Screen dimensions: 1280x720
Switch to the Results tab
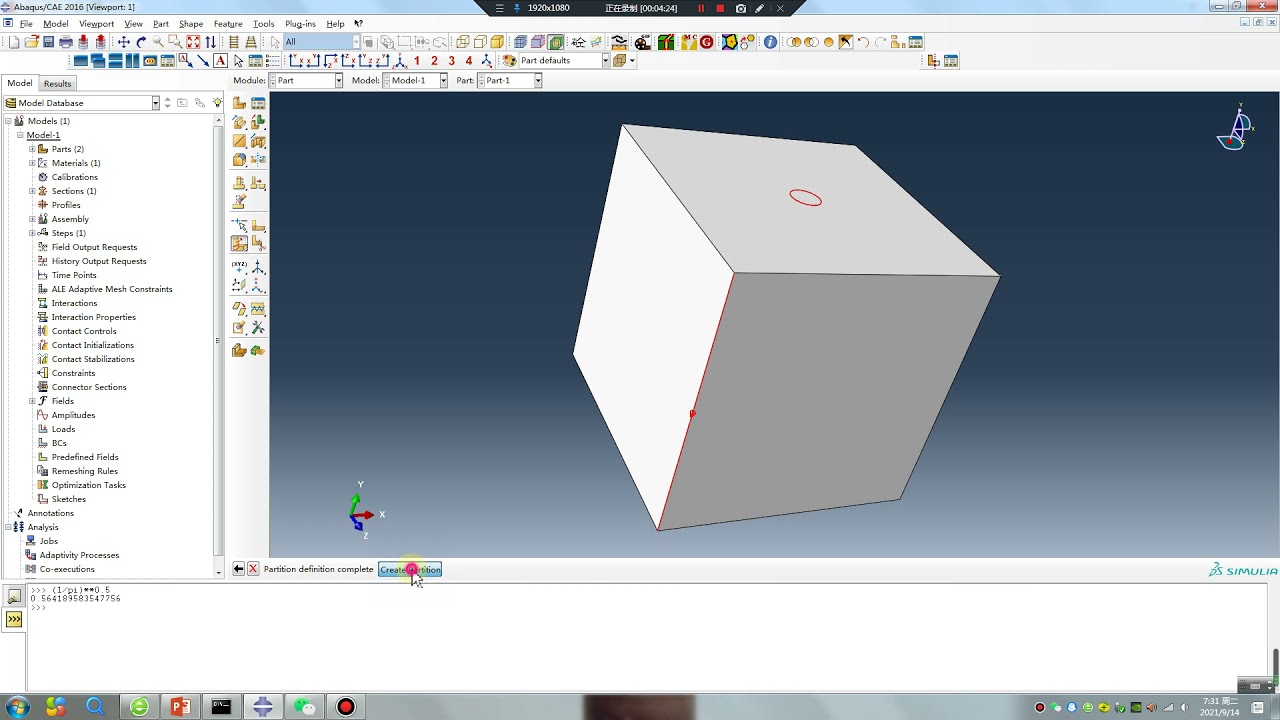tap(57, 84)
